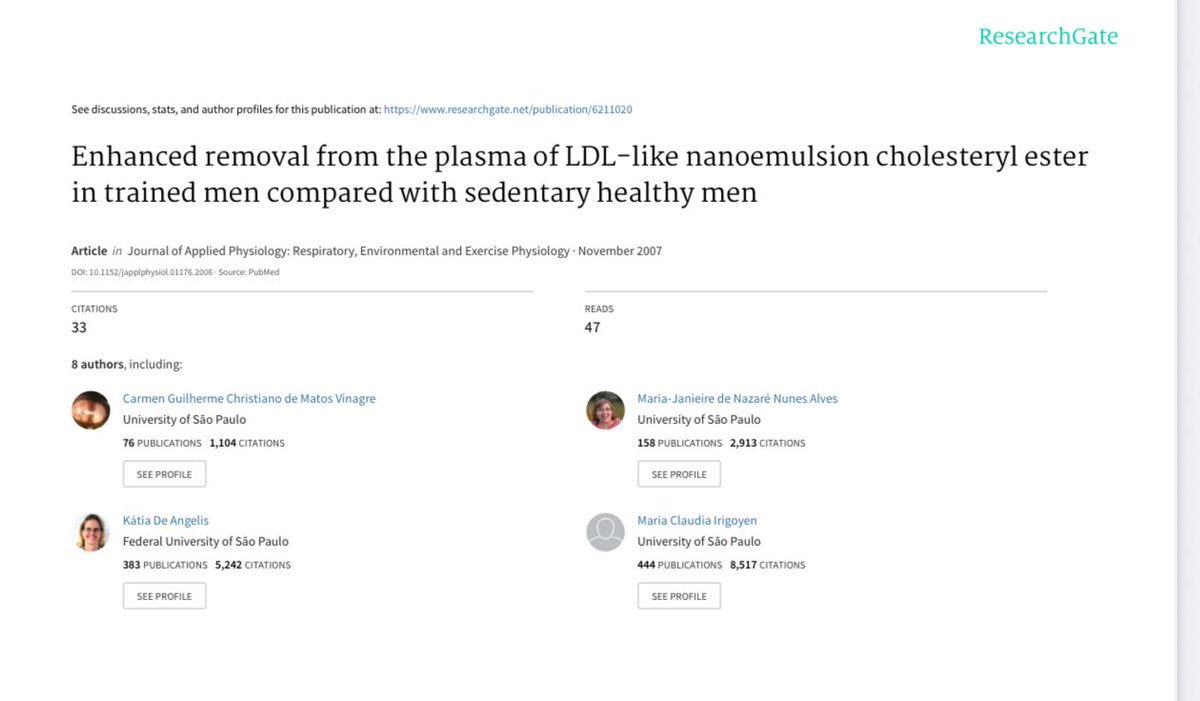Screen dimensions: 1200x701
Task: Click the article title heading text
Action: [579, 174]
